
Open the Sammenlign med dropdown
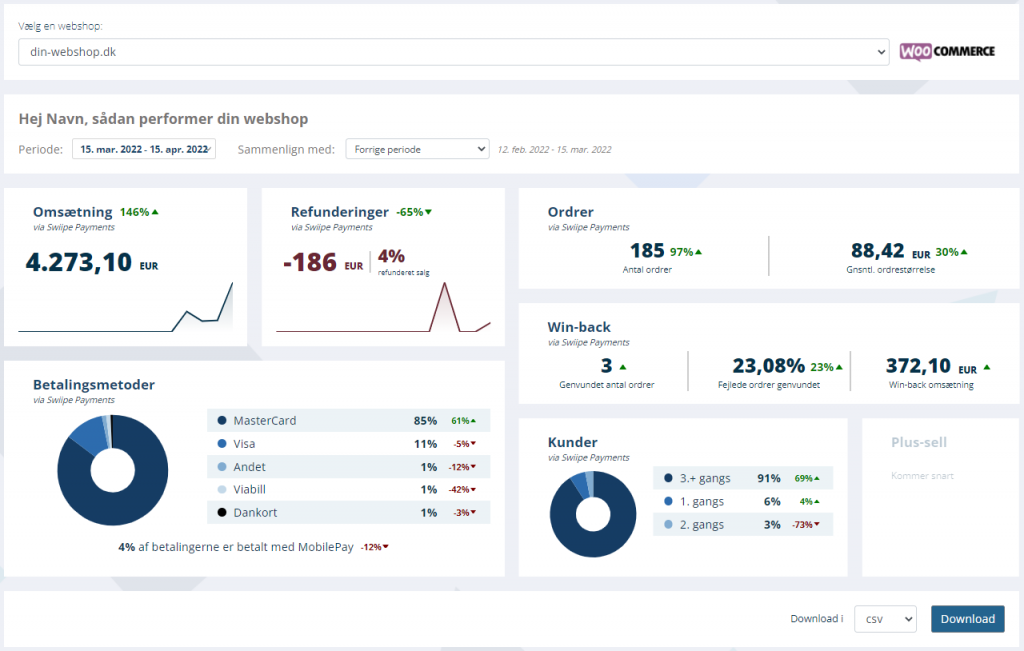point(417,149)
